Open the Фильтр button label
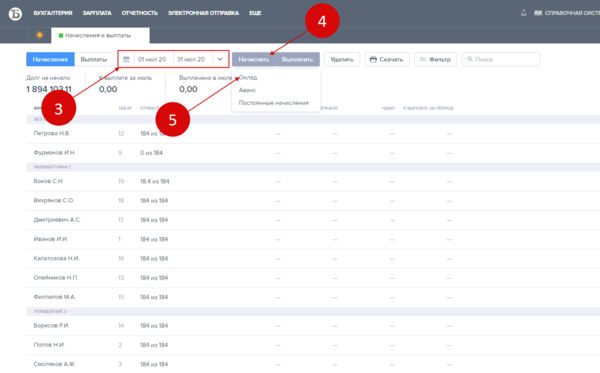Screen dimensions: 600x373 (x=440, y=59)
